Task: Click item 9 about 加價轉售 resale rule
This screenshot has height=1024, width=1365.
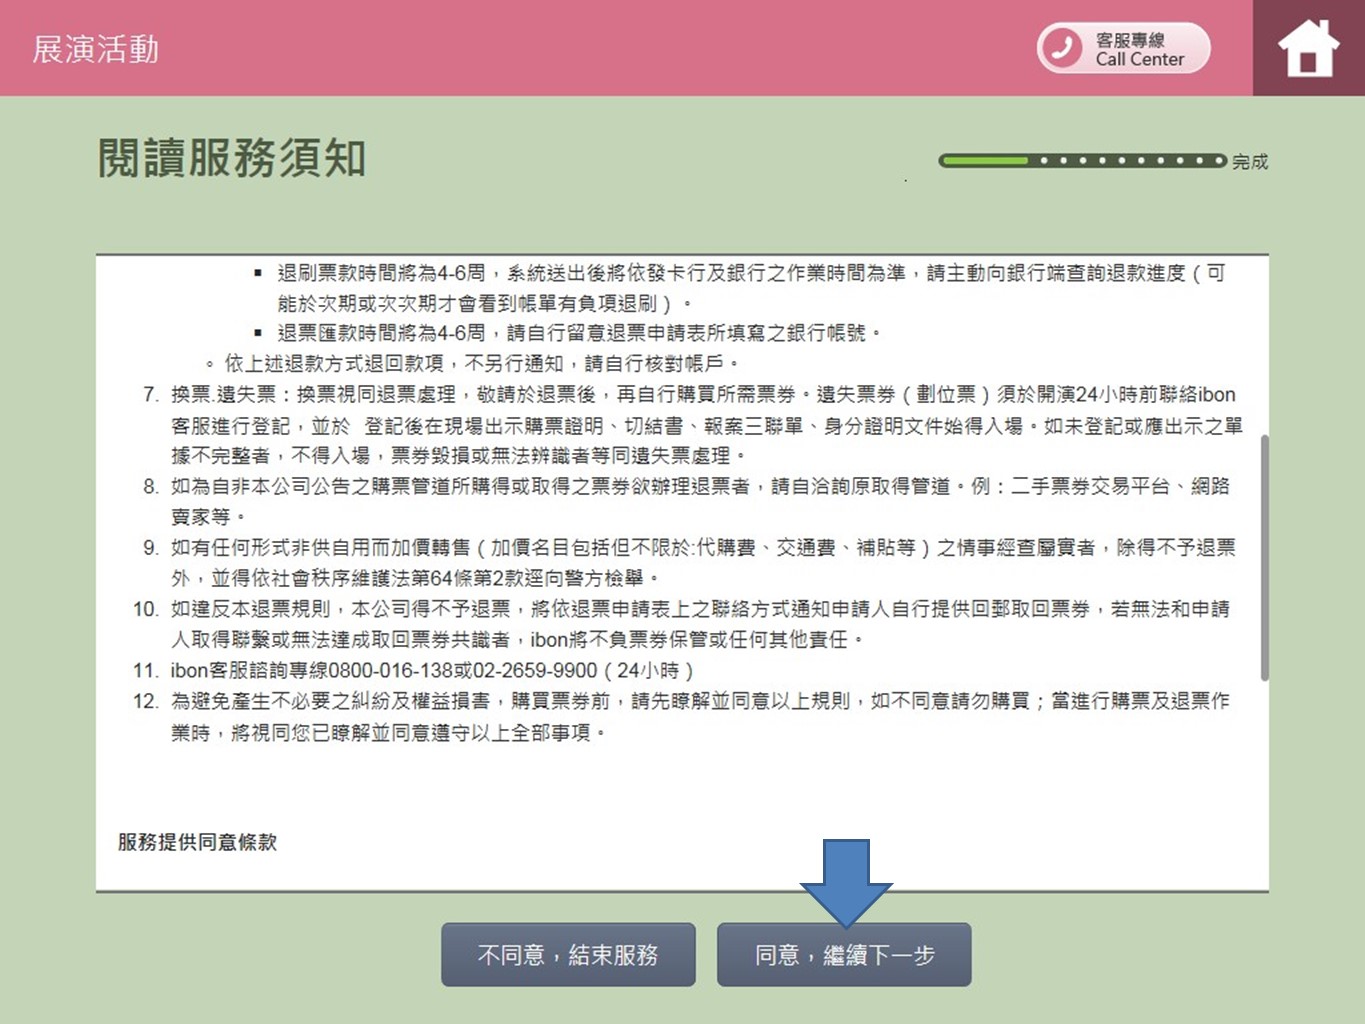Action: pos(700,562)
